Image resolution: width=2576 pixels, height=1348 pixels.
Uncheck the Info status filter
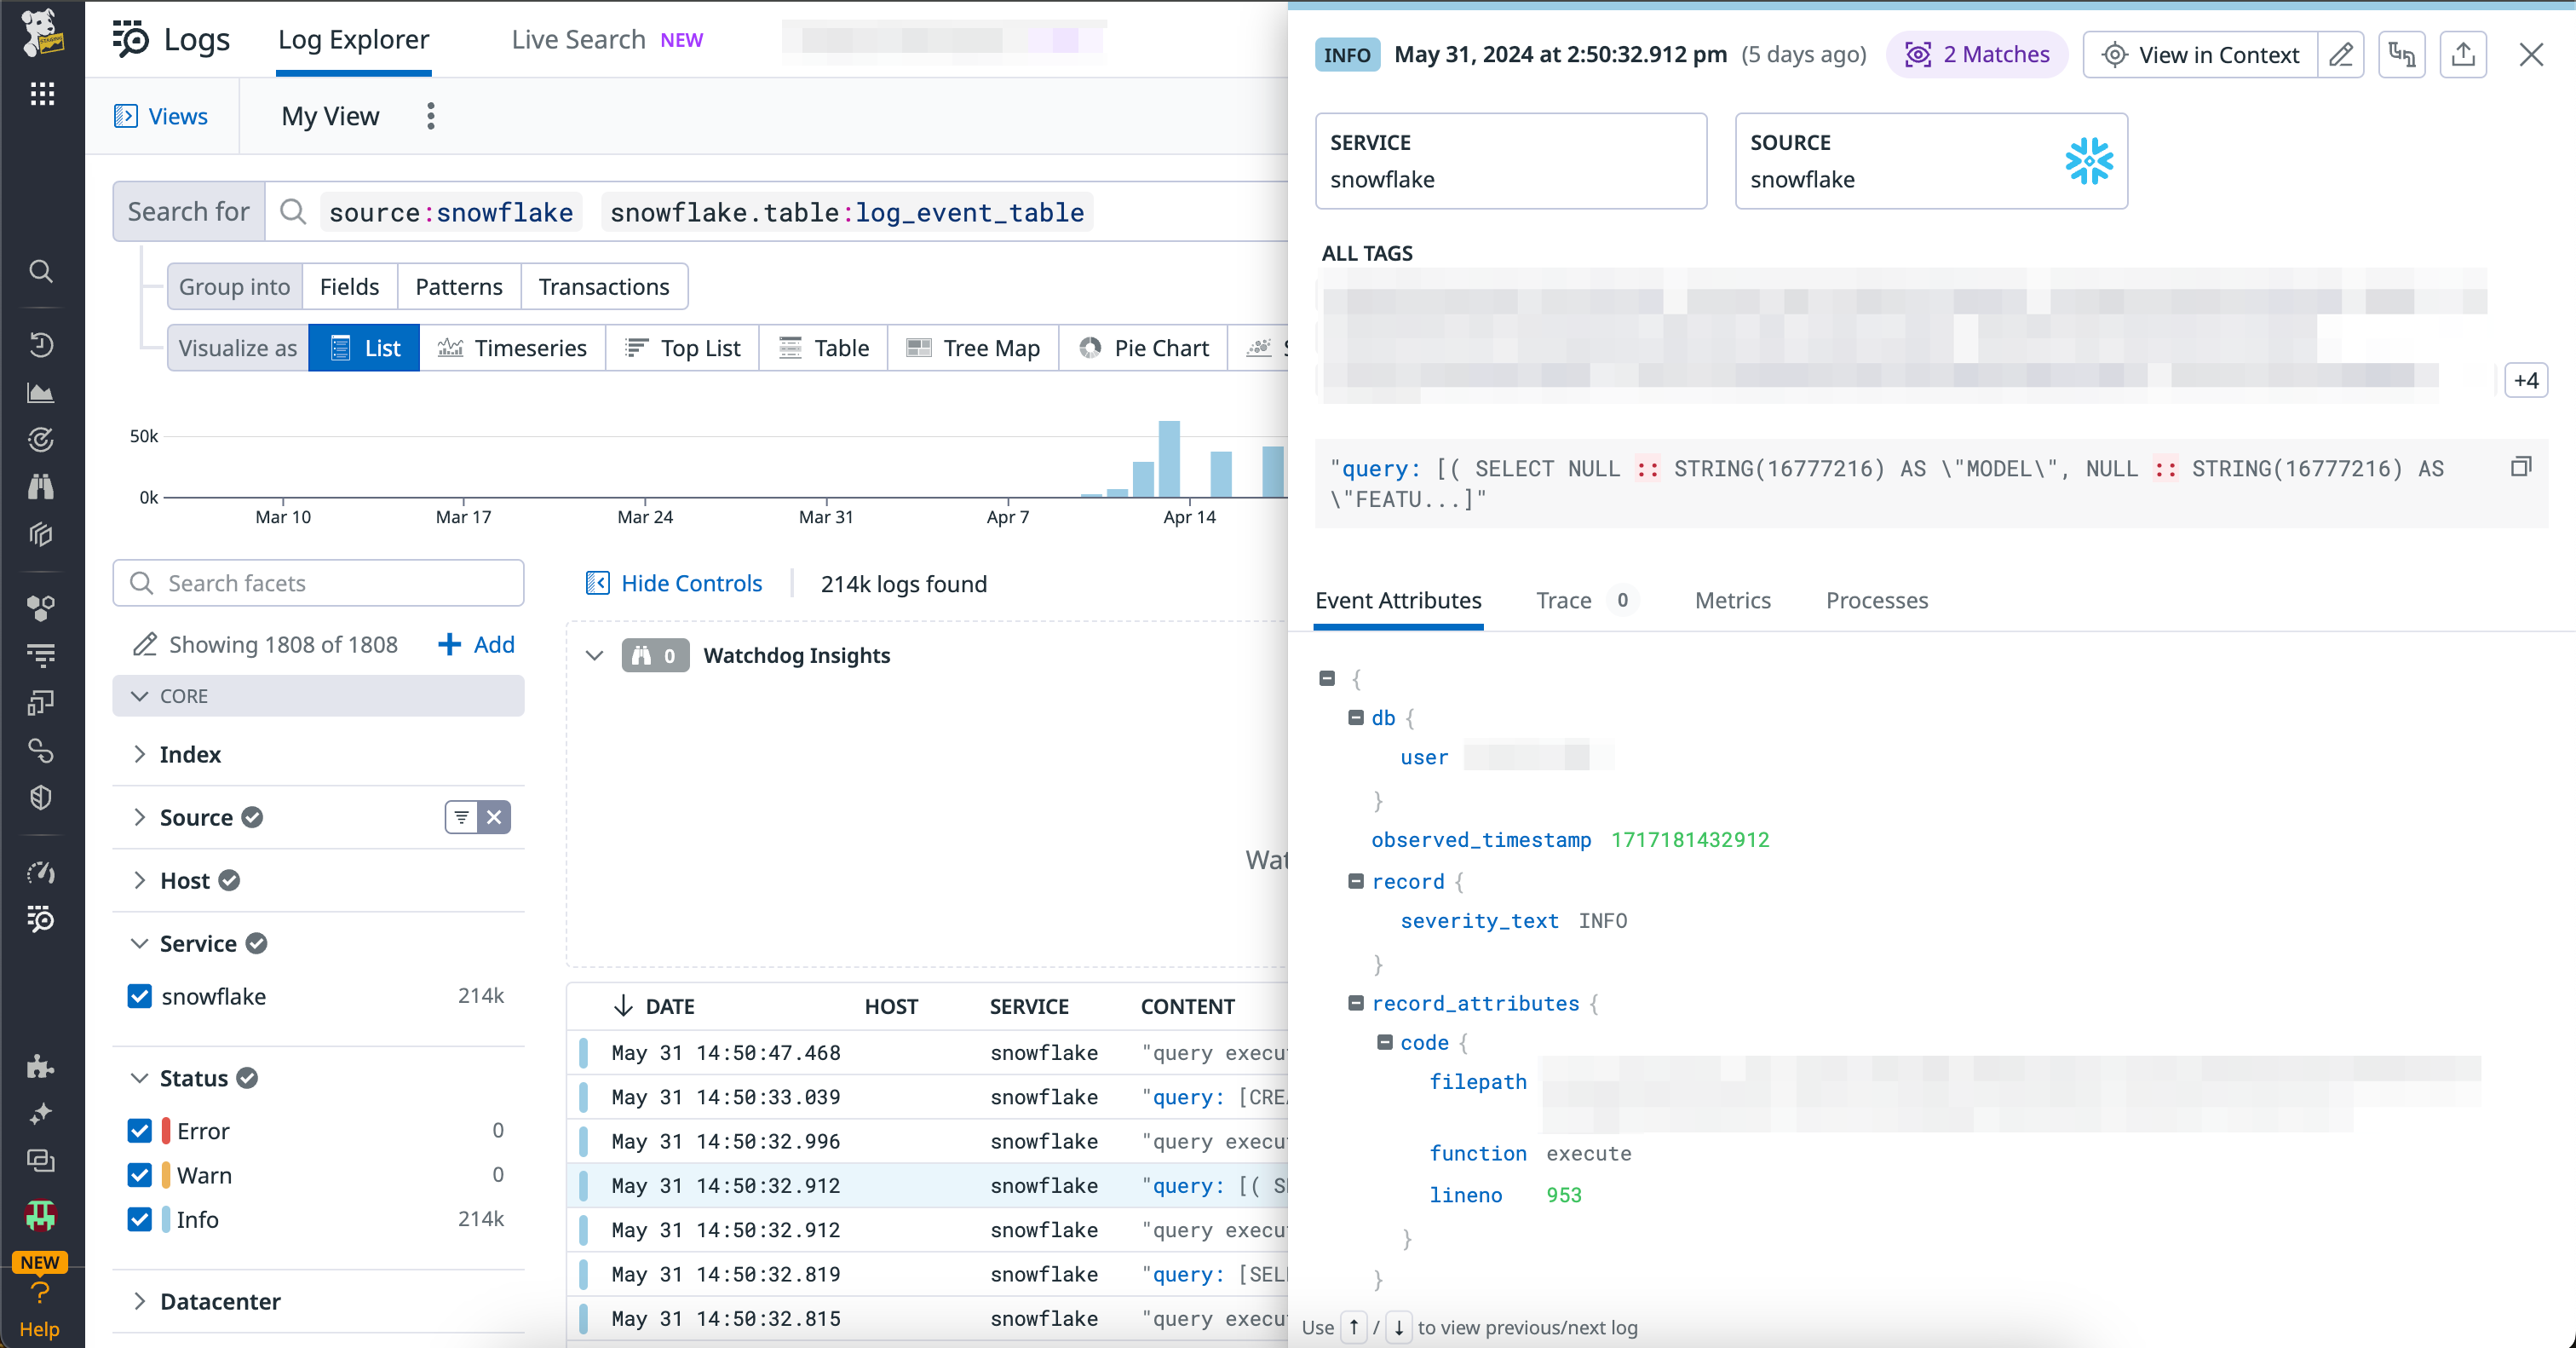[x=139, y=1219]
